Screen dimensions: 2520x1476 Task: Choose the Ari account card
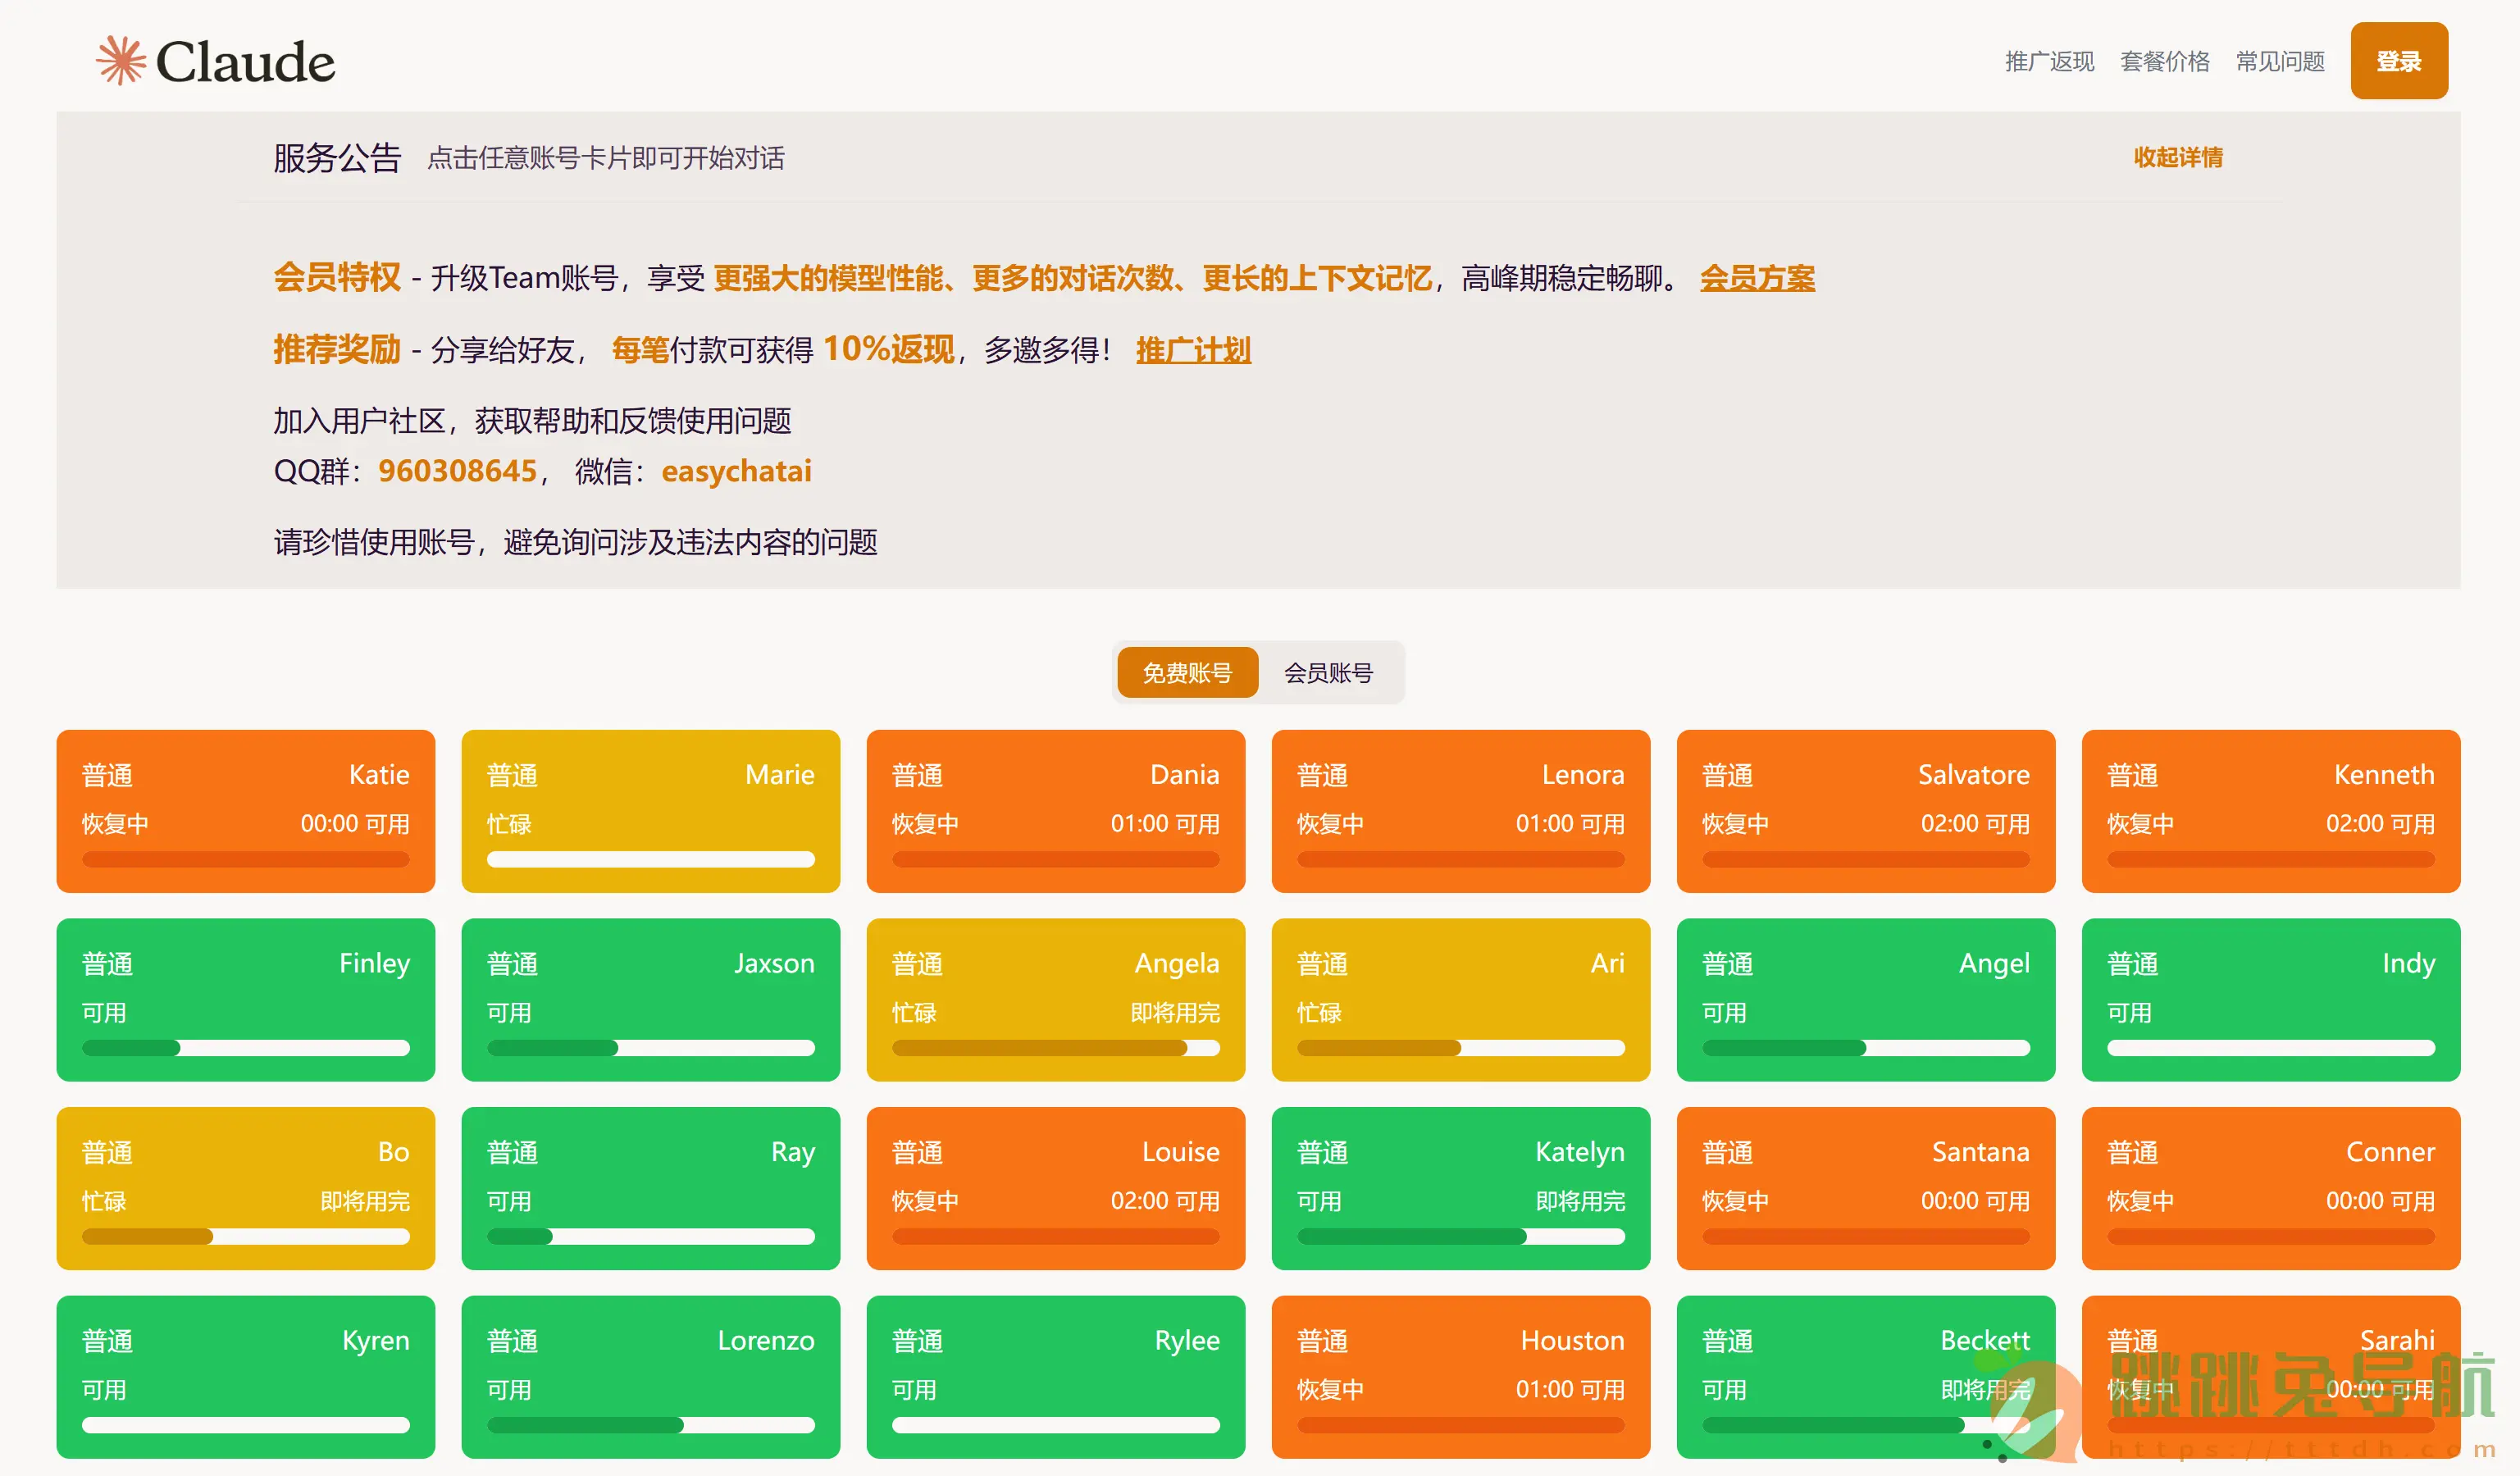click(x=1461, y=1000)
